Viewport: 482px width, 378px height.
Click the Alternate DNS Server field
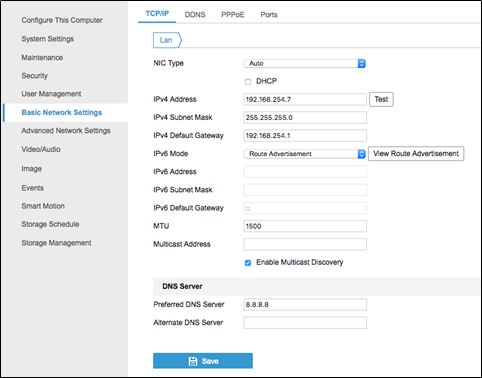(x=305, y=323)
